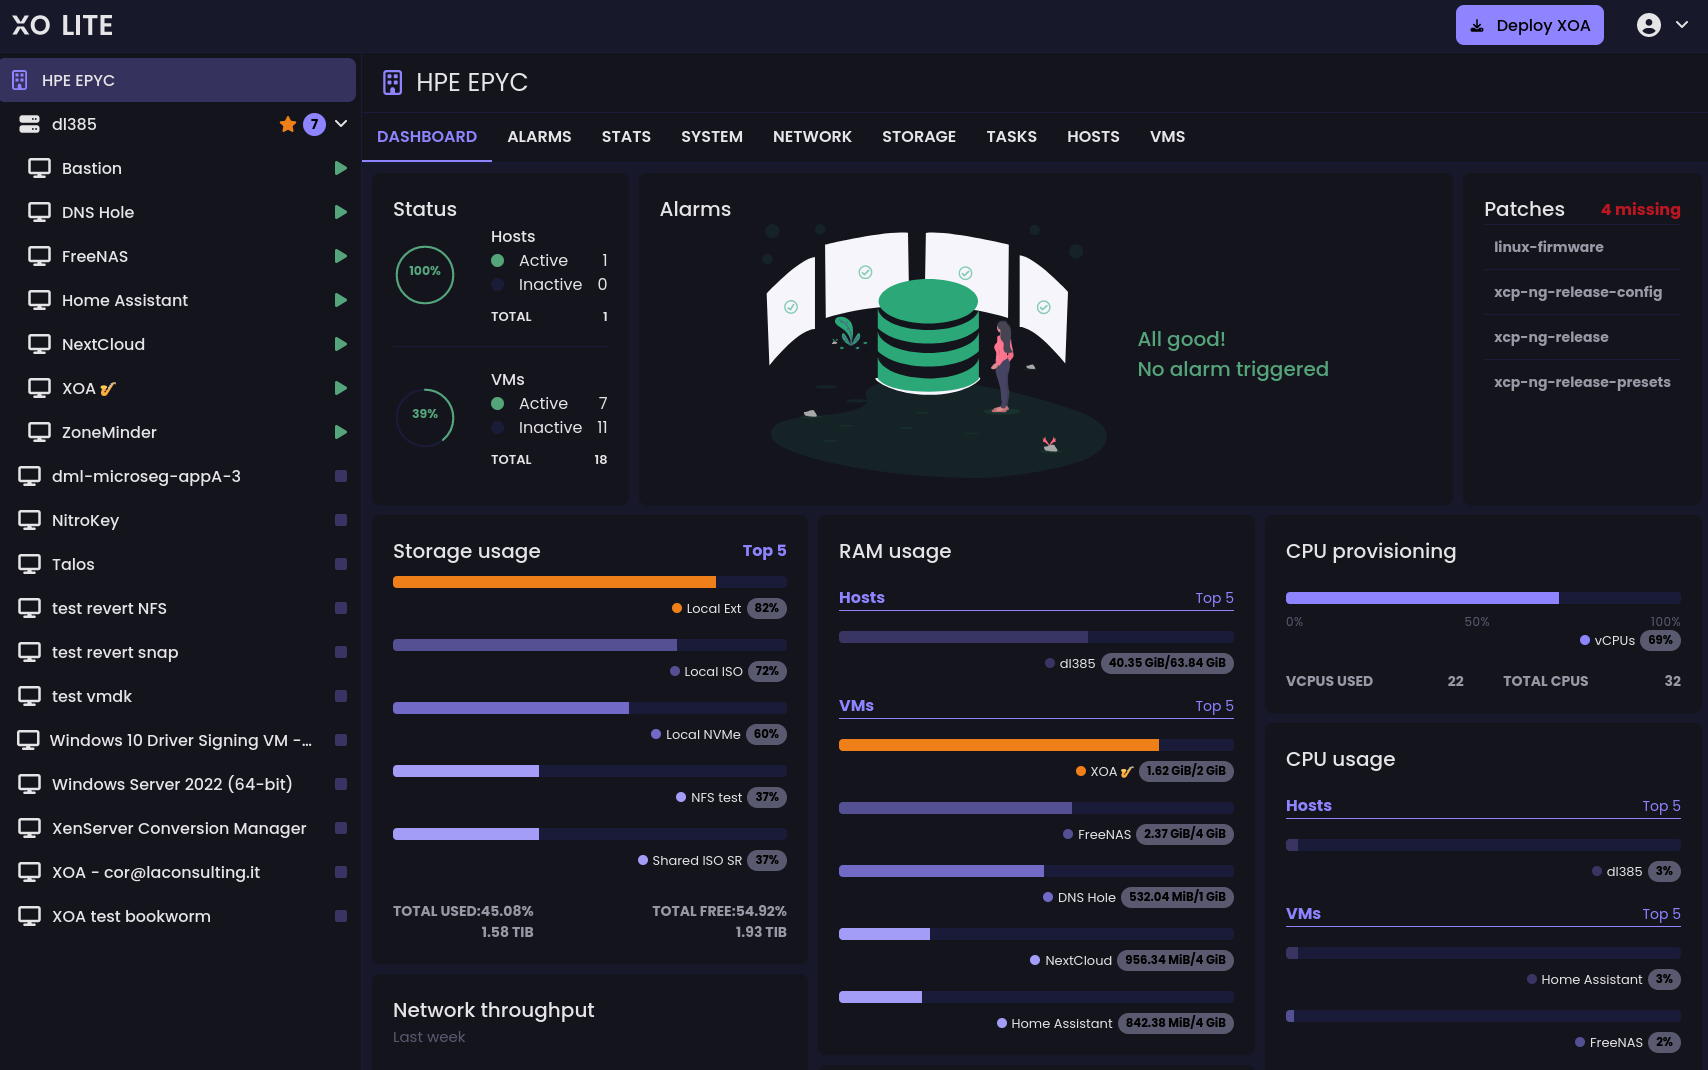Click the Local NVMe storage usage bar
This screenshot has width=1708, height=1070.
(590, 708)
